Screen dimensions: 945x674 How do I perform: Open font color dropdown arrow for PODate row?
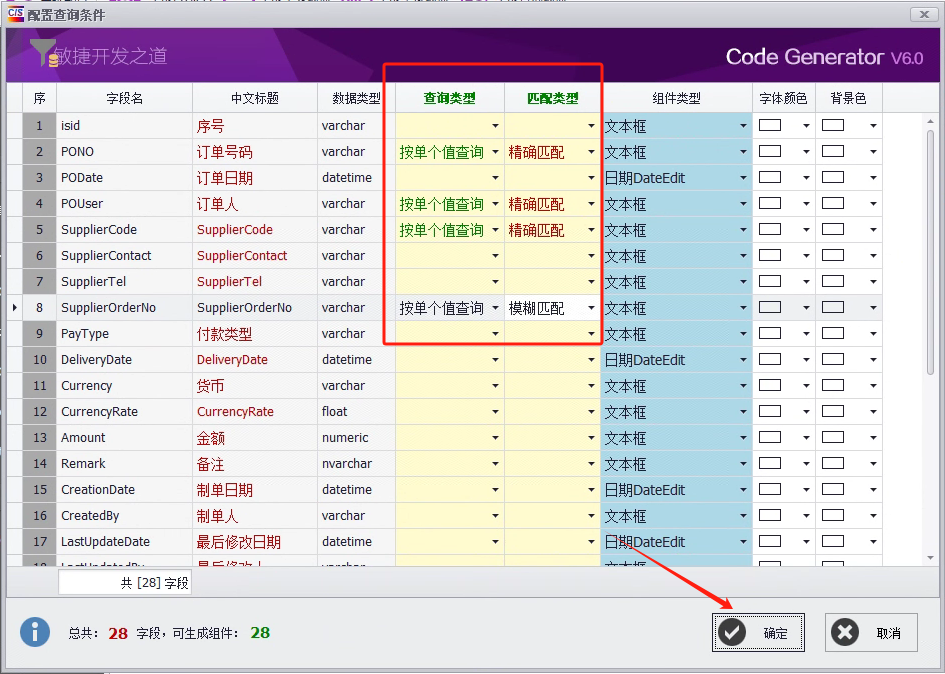pyautogui.click(x=806, y=178)
